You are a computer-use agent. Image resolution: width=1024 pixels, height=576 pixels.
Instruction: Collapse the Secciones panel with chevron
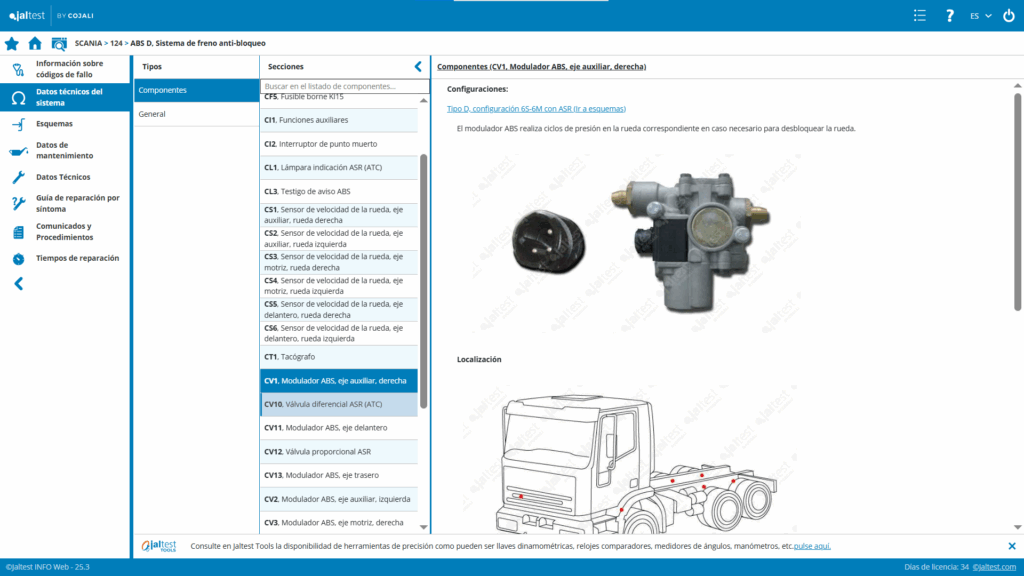tap(418, 66)
